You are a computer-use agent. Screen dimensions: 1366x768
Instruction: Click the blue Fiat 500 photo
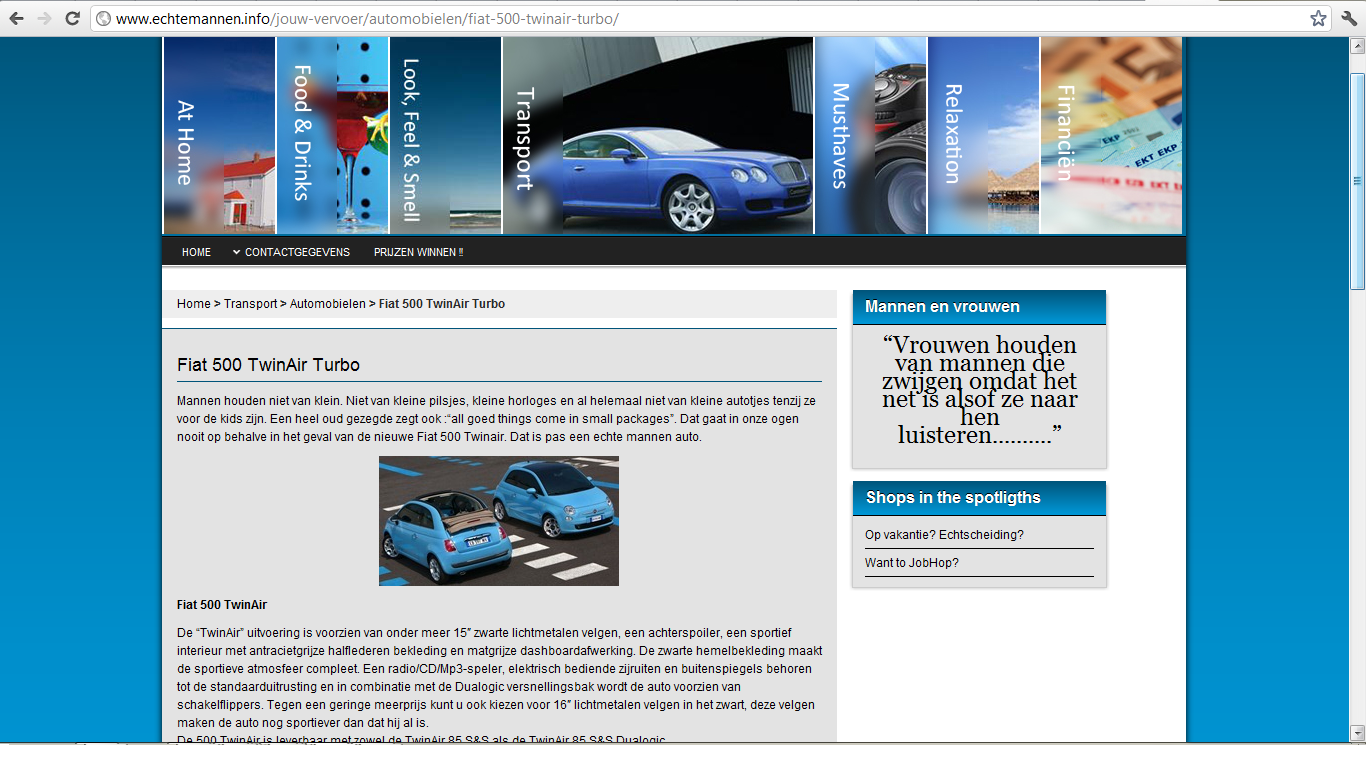498,521
